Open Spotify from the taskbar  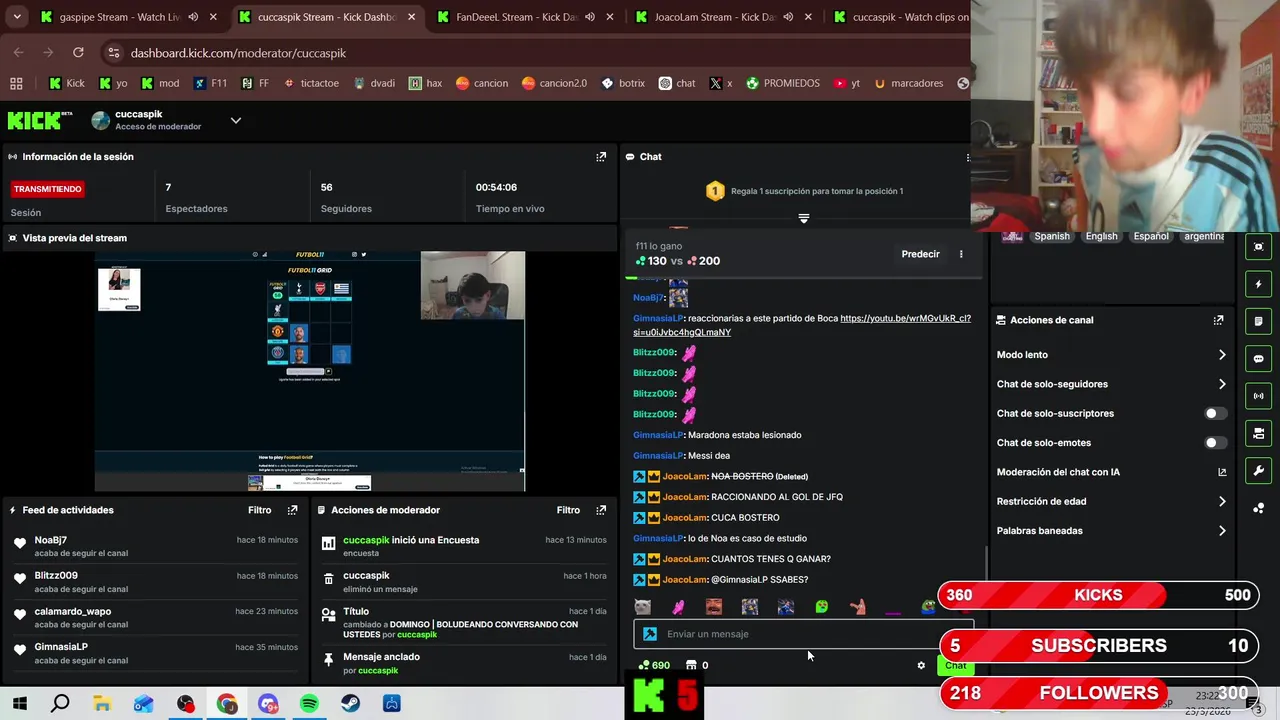coord(309,704)
